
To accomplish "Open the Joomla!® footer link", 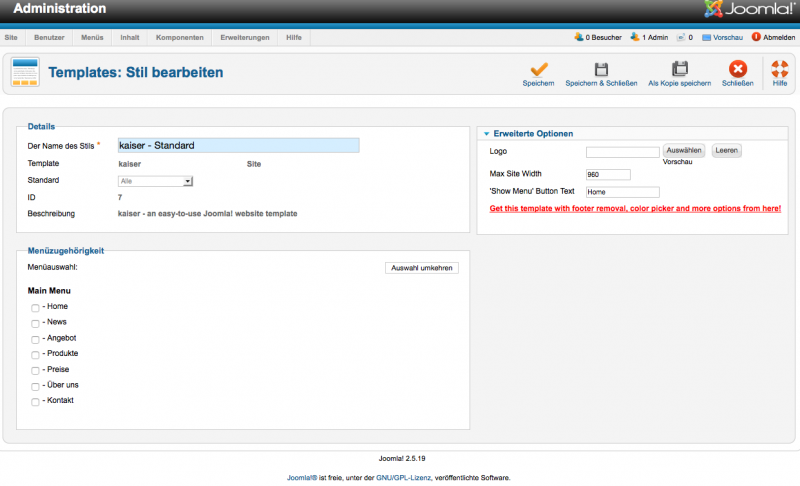I will tap(302, 478).
